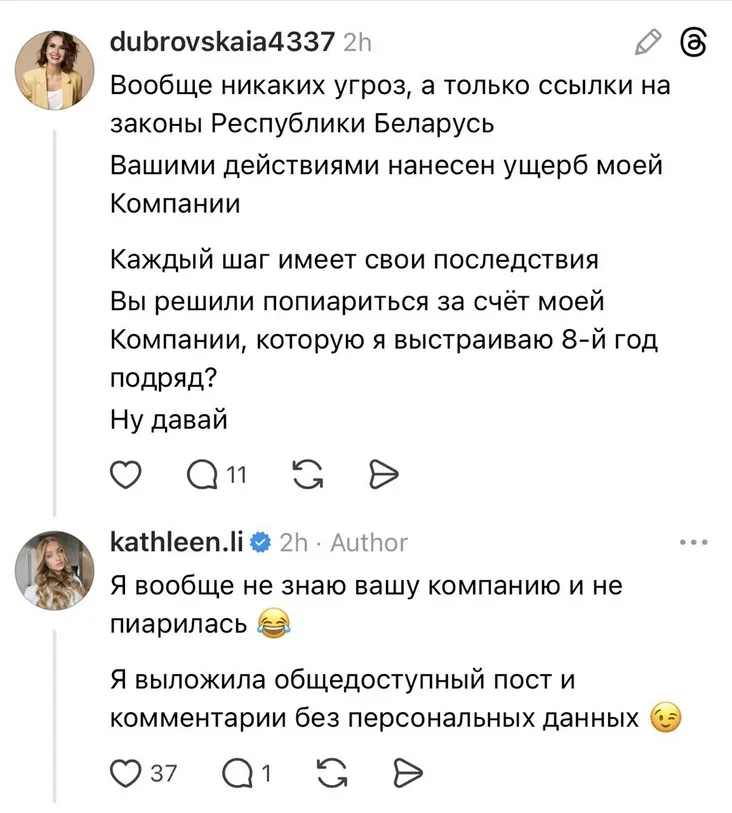Click the 2h timestamp on kathleen.li's reply
This screenshot has width=732, height=813.
coord(293,543)
